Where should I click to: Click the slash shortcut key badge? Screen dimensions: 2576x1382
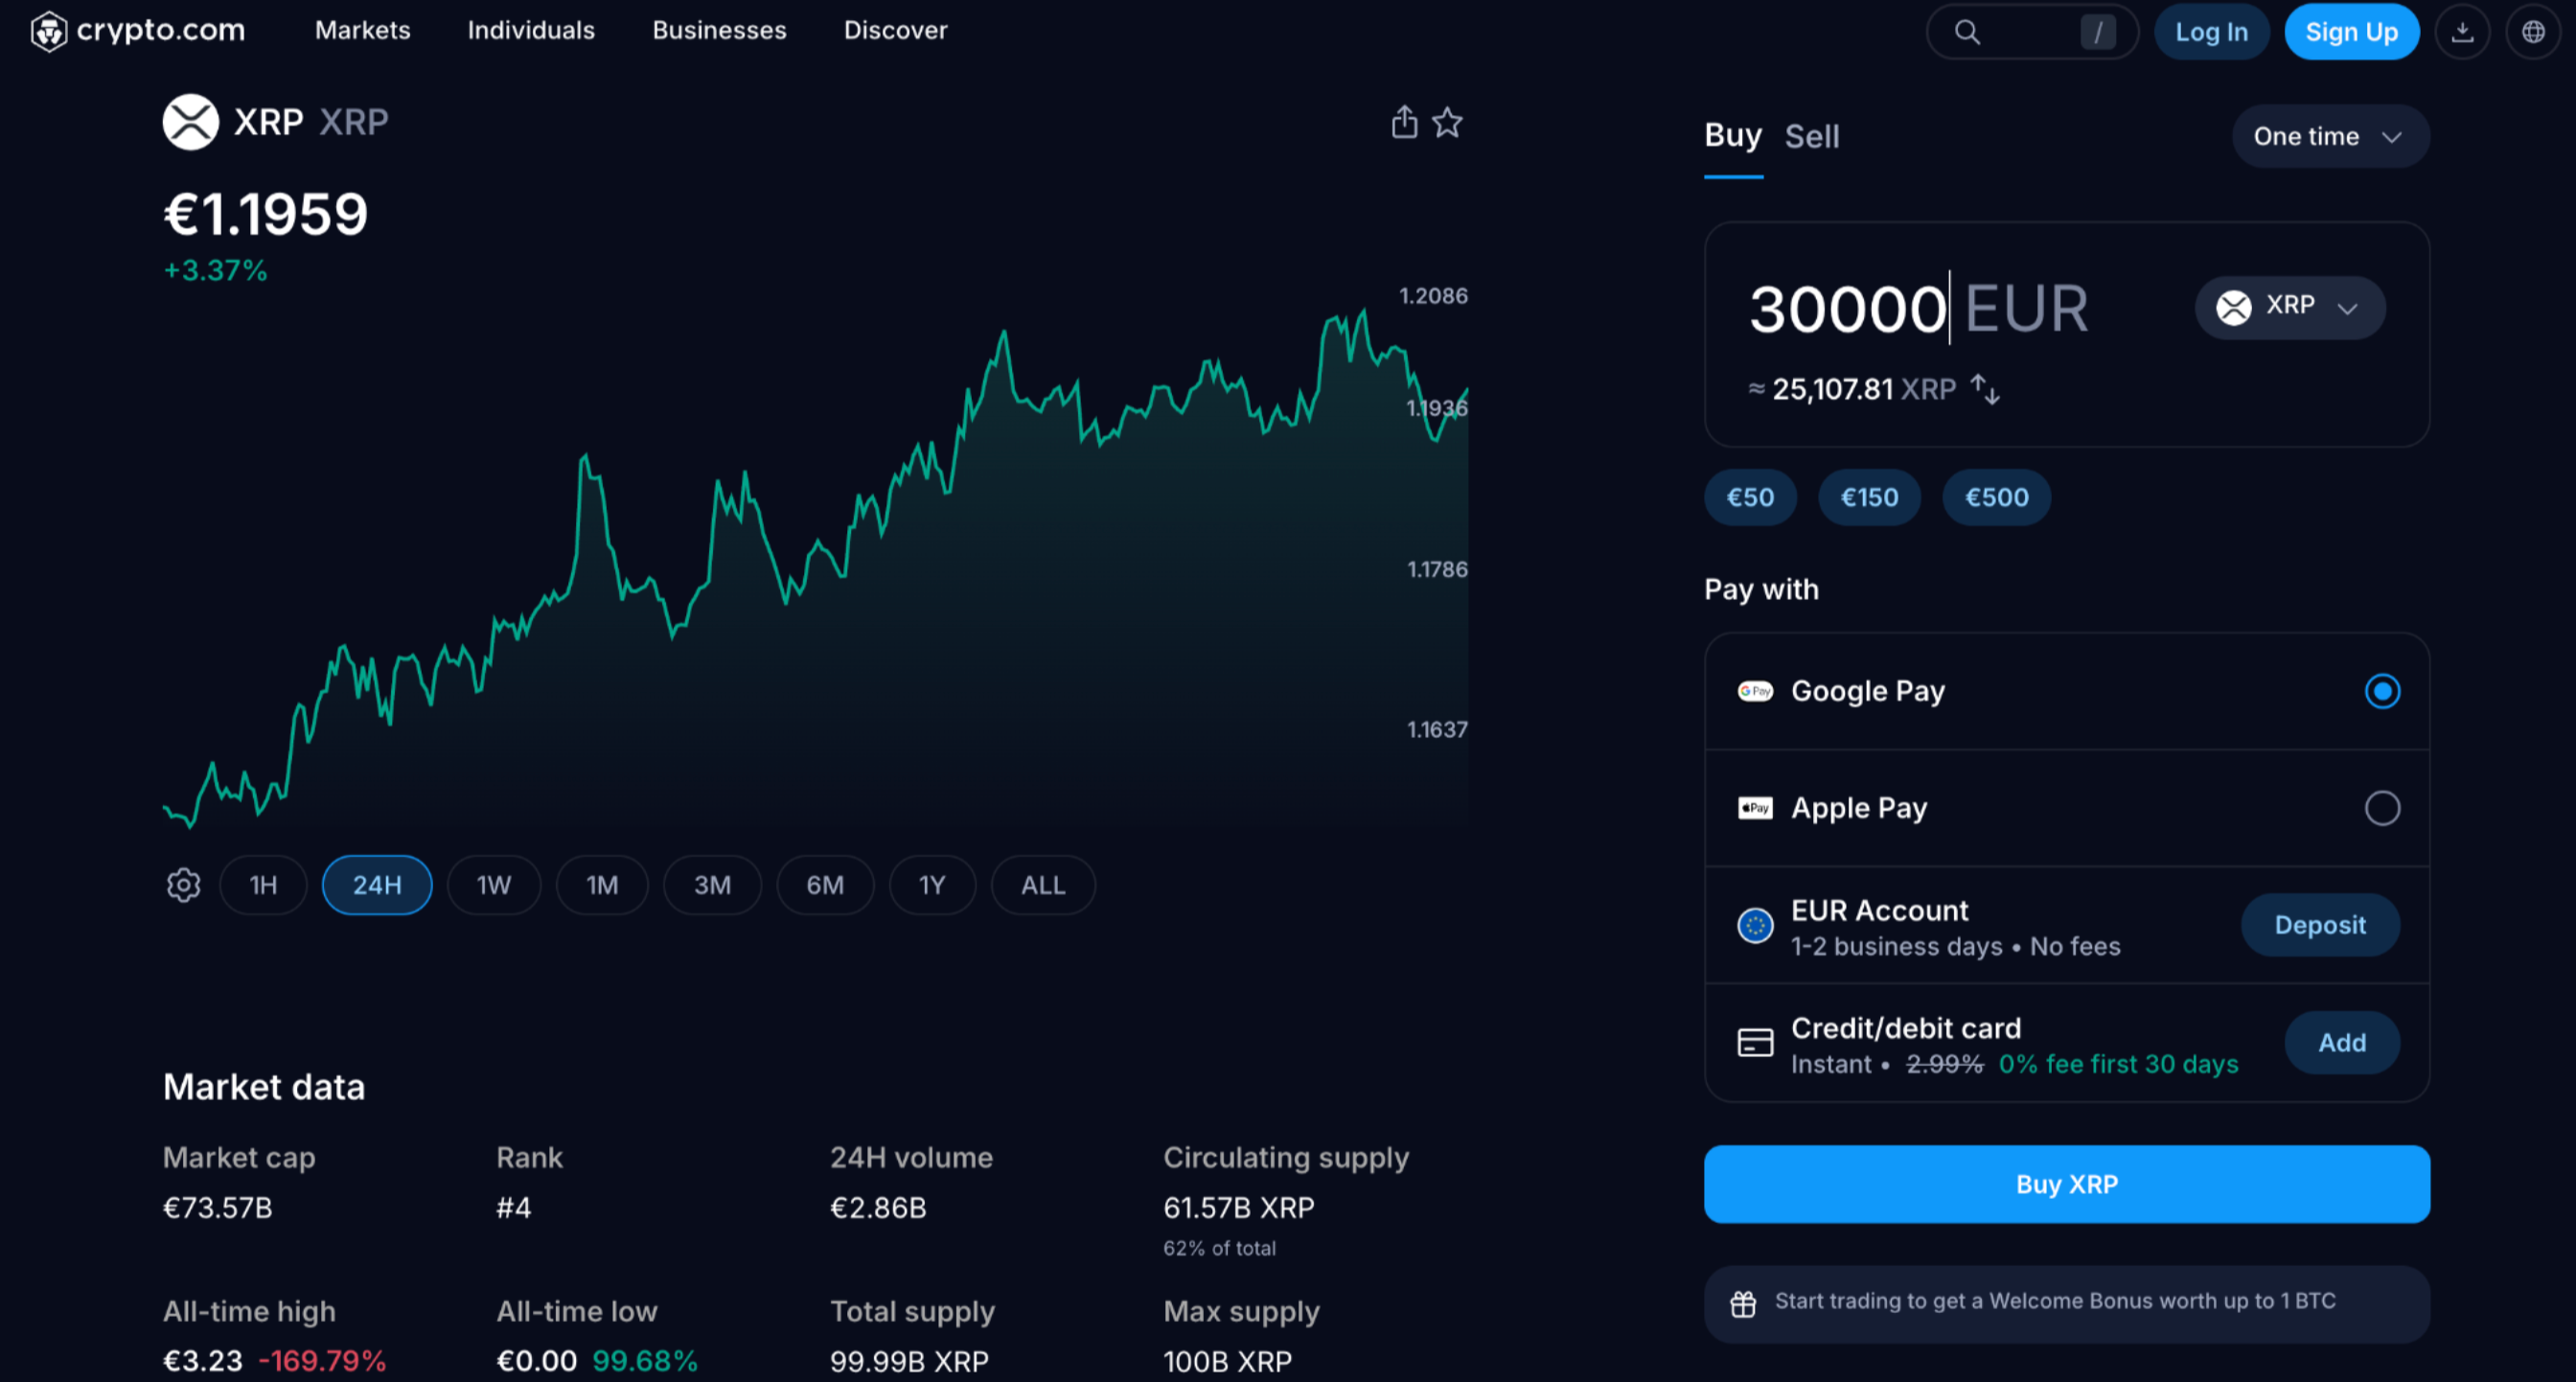2098,32
